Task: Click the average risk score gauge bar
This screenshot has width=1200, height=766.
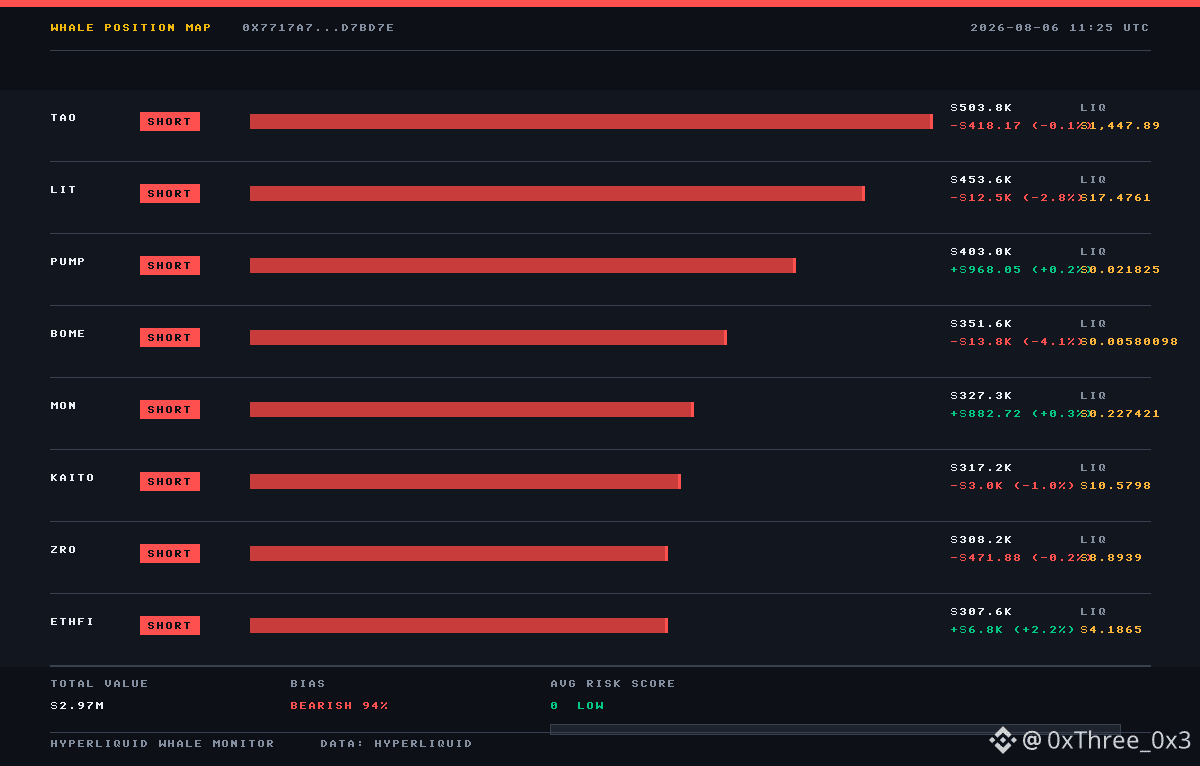Action: tap(835, 729)
